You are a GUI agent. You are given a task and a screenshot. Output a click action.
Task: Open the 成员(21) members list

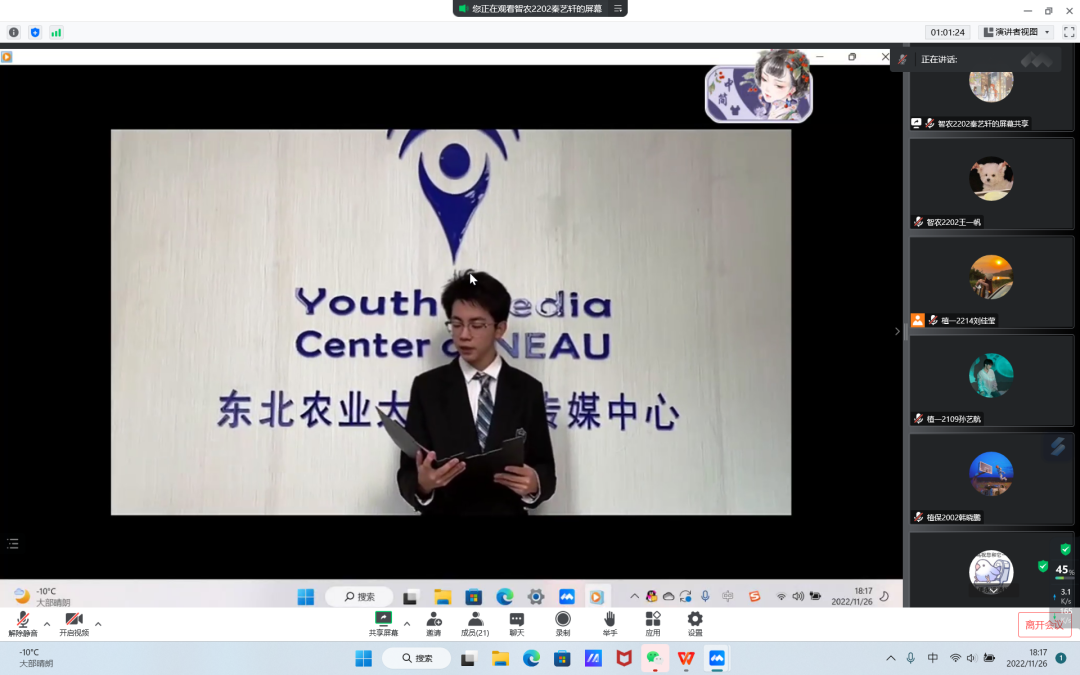pos(475,623)
